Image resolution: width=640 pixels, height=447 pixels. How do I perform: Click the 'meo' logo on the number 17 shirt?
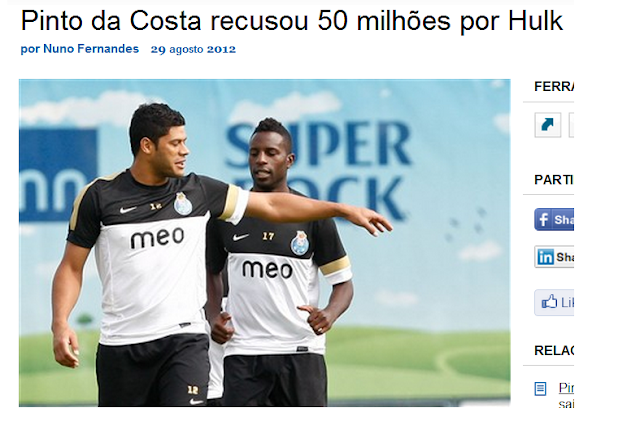point(267,269)
